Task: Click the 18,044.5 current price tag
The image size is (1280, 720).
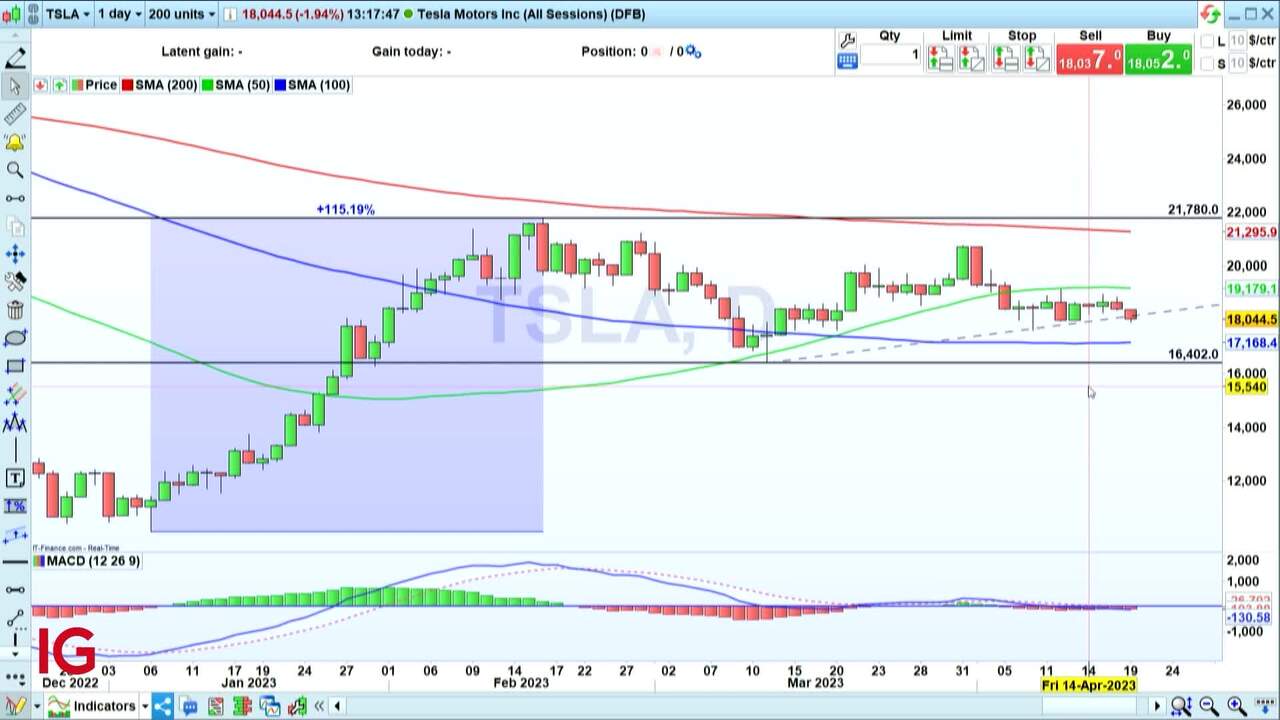Action: (1251, 319)
